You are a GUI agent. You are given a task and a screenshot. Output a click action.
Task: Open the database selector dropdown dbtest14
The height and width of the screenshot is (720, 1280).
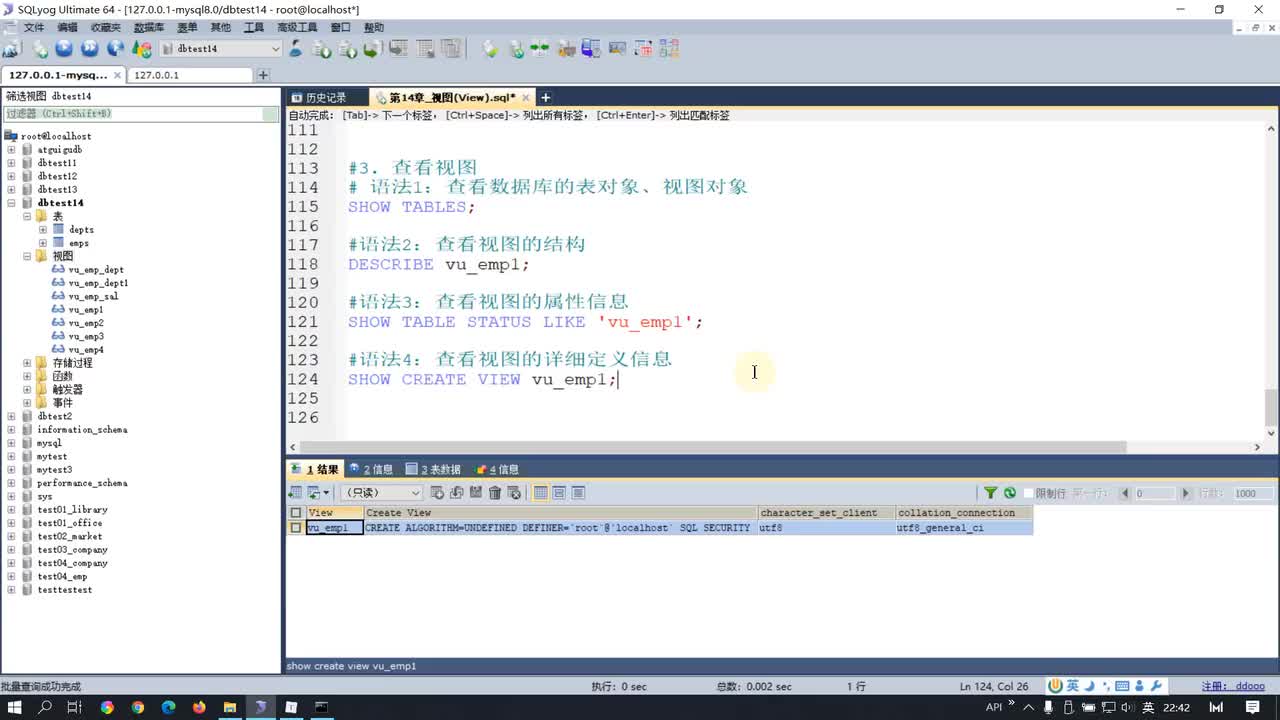pyautogui.click(x=220, y=48)
